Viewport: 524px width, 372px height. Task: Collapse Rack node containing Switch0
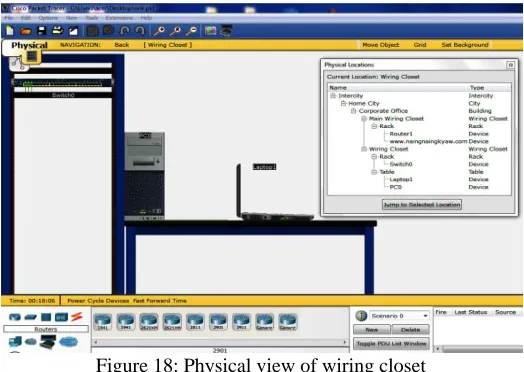[374, 157]
